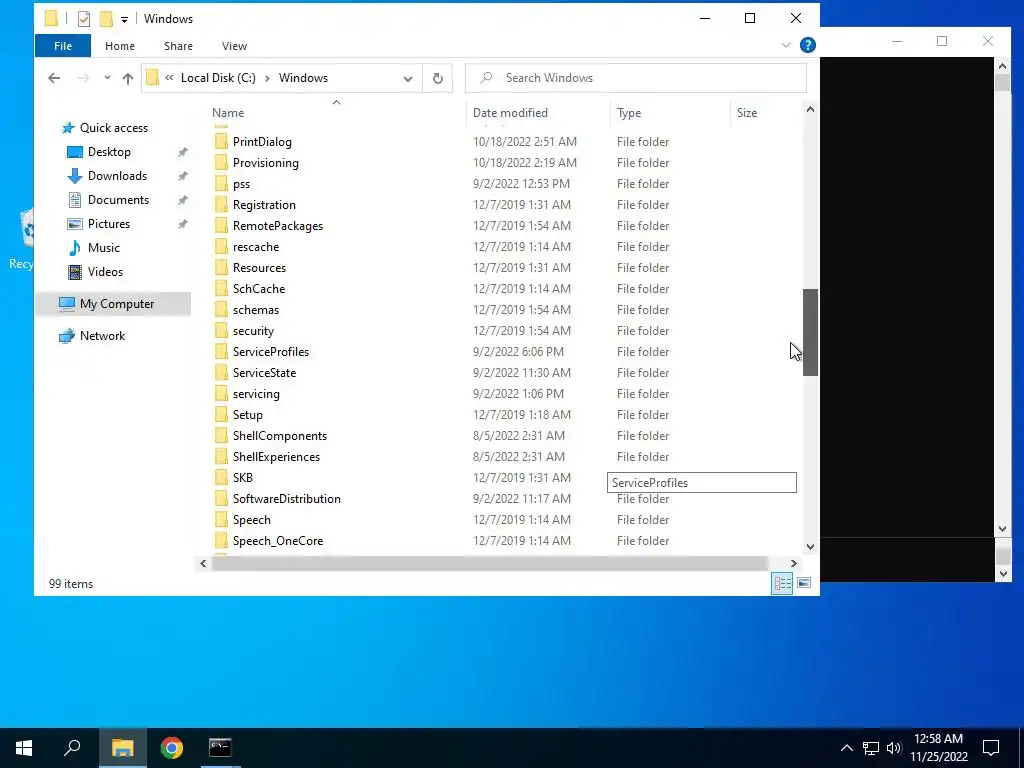Open Customize Quick Access Toolbar dropdown
1024x768 pixels.
pos(124,20)
